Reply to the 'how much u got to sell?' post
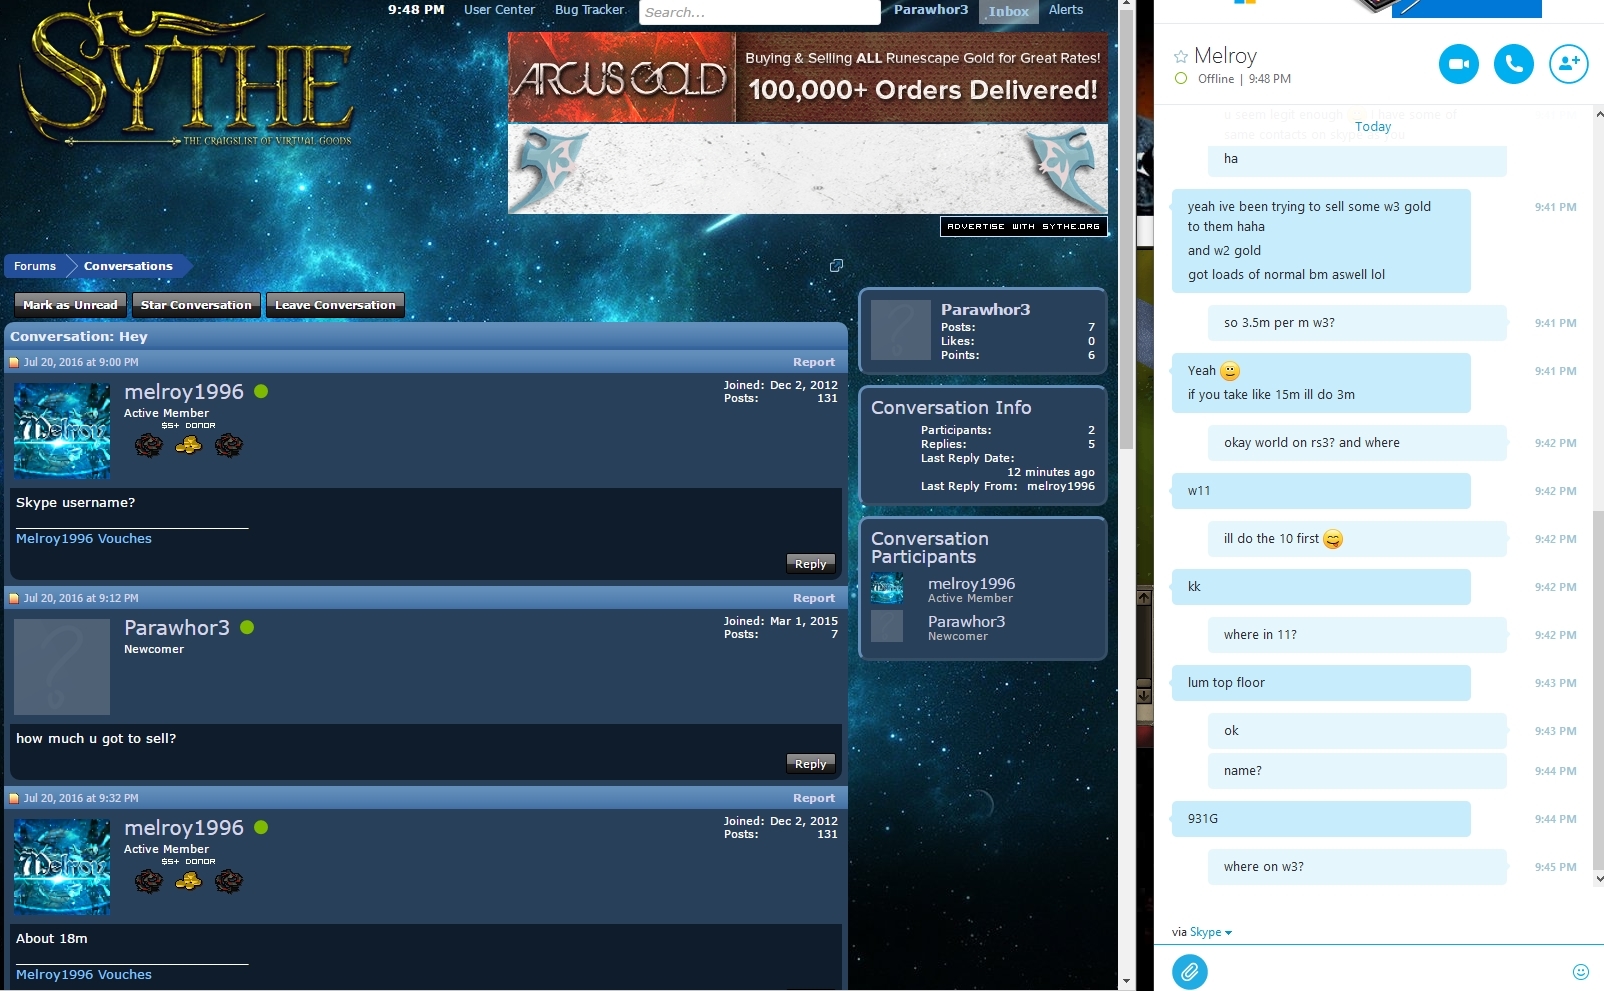Screen dimensions: 1604x991 [810, 764]
